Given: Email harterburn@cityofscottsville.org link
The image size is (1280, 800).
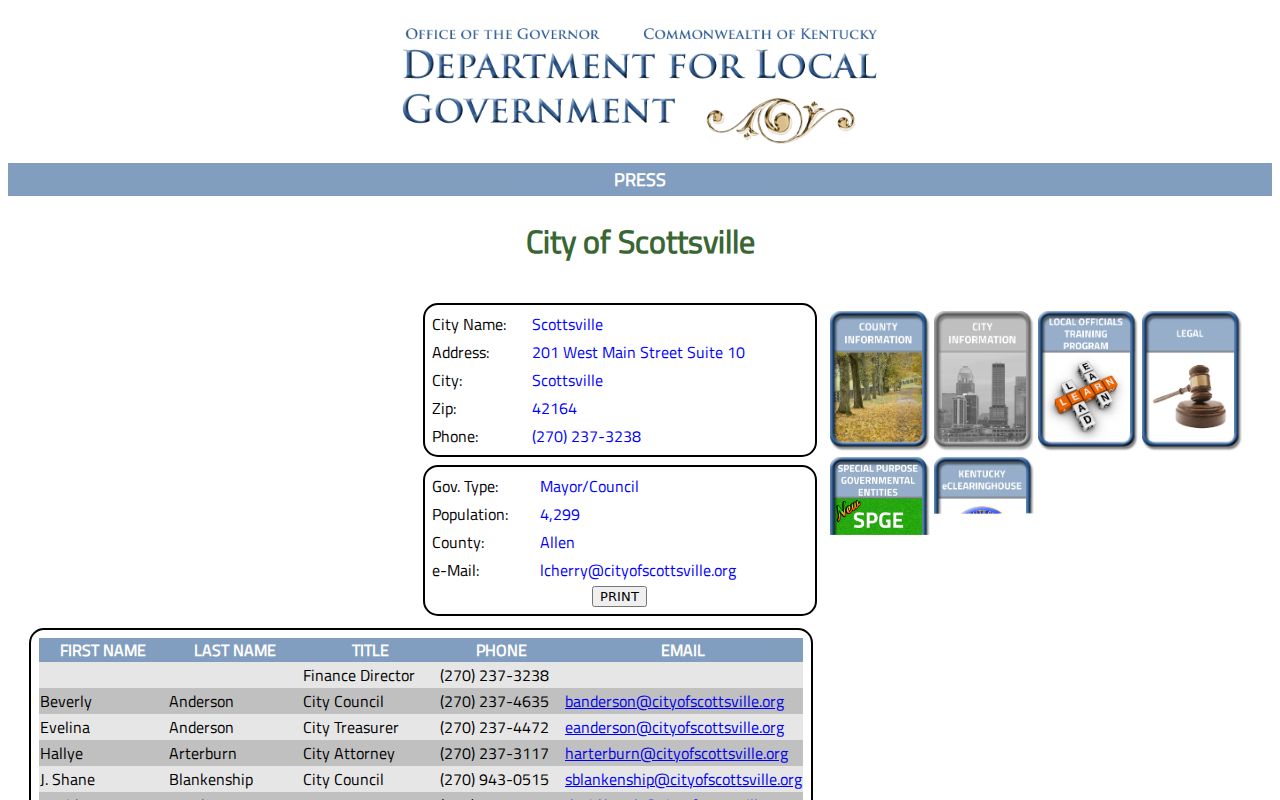Looking at the screenshot, I should point(676,754).
